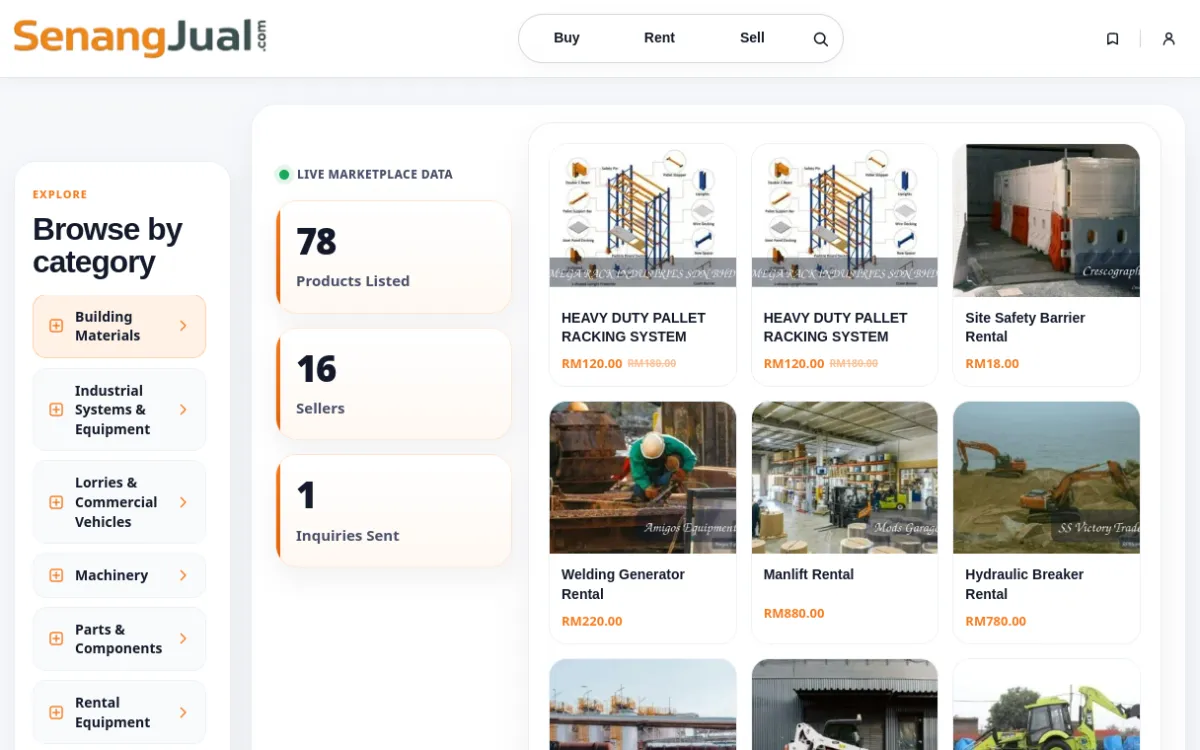This screenshot has height=750, width=1200.
Task: Open Hydraulic Breaker Rental excavator photo
Action: (x=1046, y=478)
